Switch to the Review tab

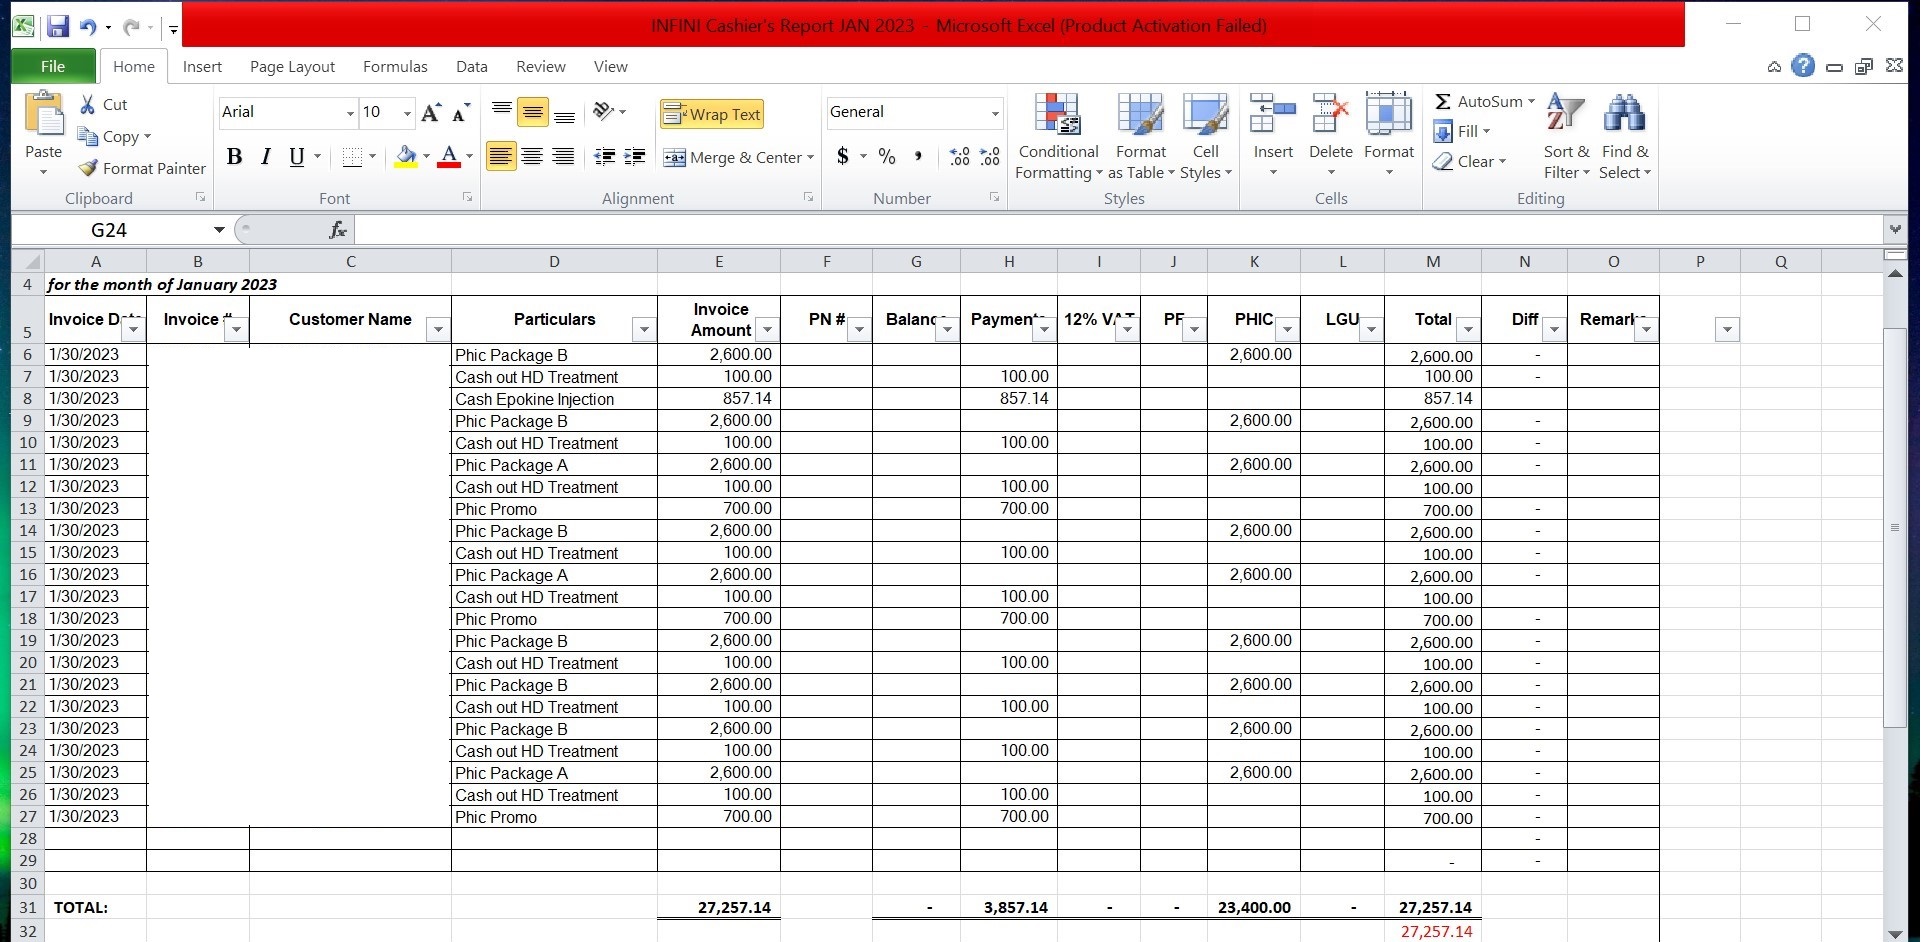[541, 66]
